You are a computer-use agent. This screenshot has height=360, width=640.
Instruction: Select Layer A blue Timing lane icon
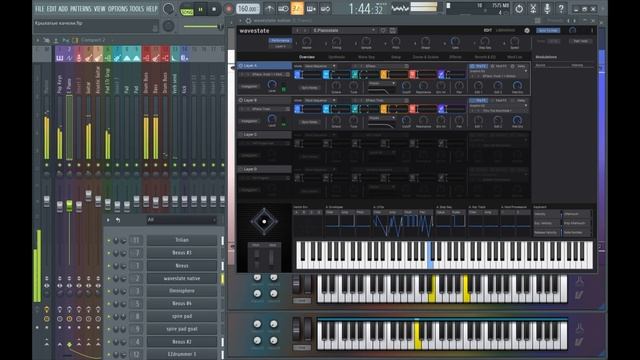click(298, 74)
